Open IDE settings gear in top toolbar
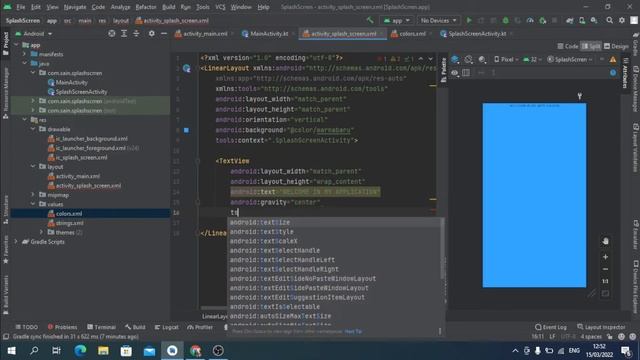 coord(622,20)
